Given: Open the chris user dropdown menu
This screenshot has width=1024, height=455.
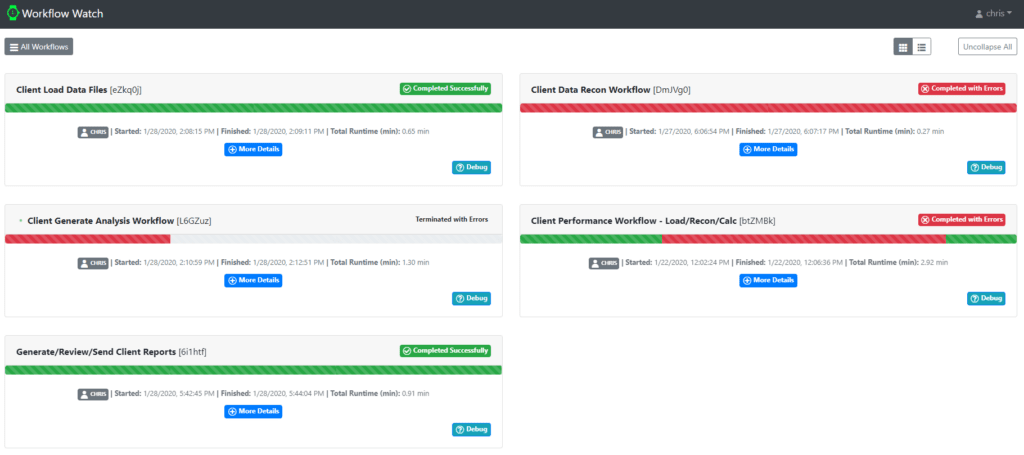Looking at the screenshot, I should coord(992,14).
